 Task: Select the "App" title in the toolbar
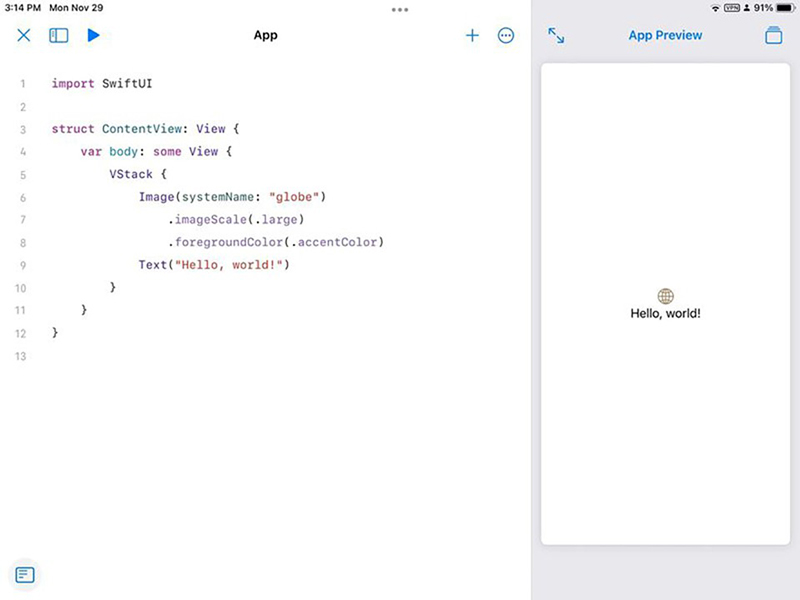click(265, 35)
